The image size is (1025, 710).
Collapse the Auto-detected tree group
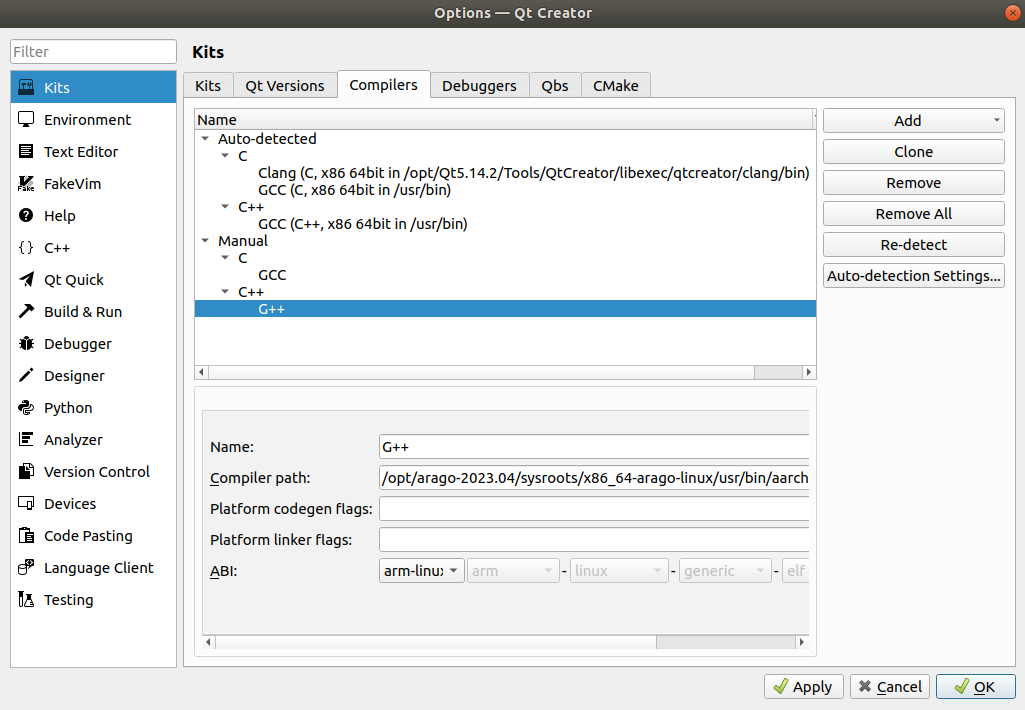point(206,139)
